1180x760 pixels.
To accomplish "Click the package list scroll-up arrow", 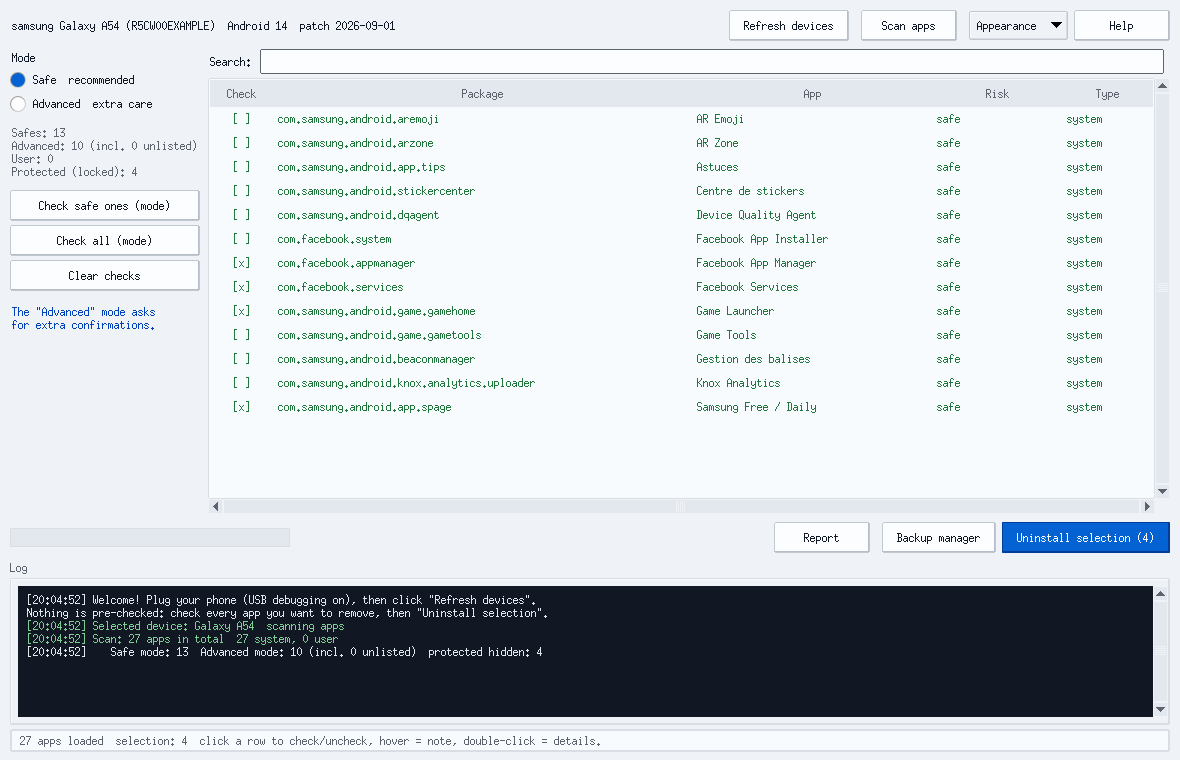I will (1162, 86).
